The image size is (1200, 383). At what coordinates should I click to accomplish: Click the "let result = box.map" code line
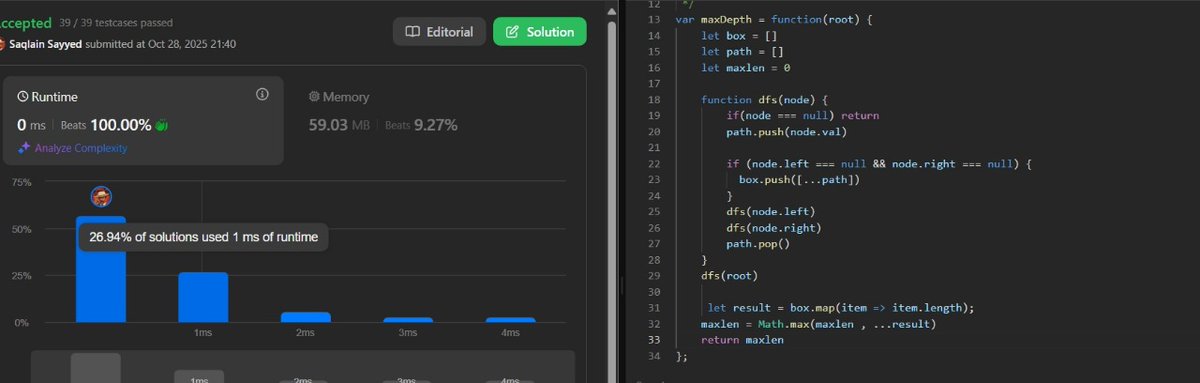841,308
